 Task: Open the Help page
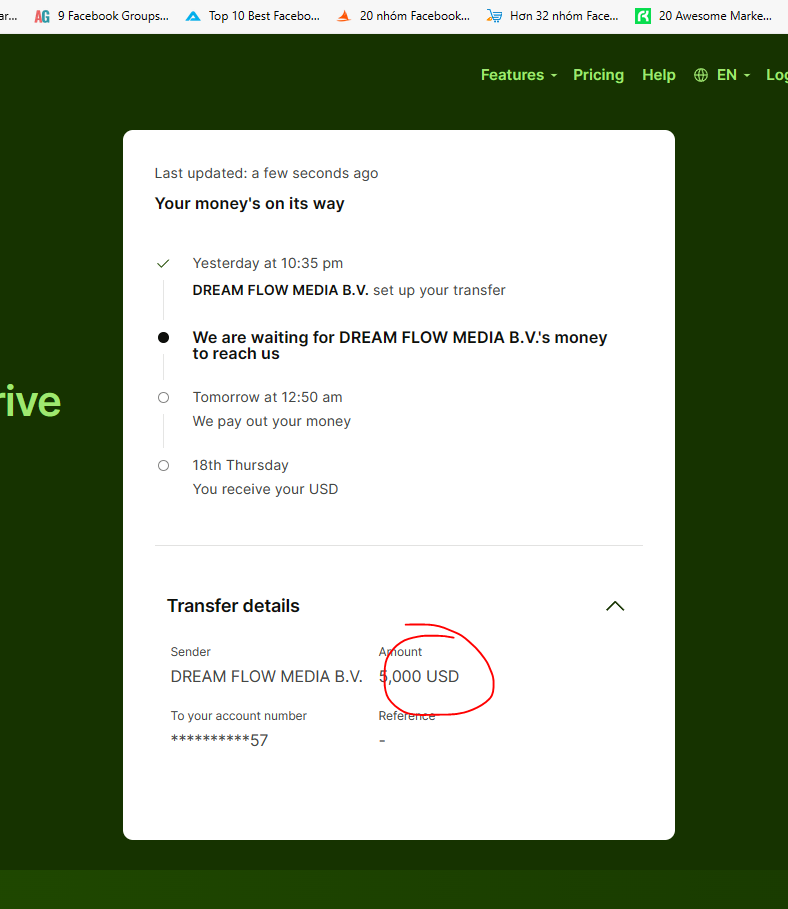pos(659,75)
